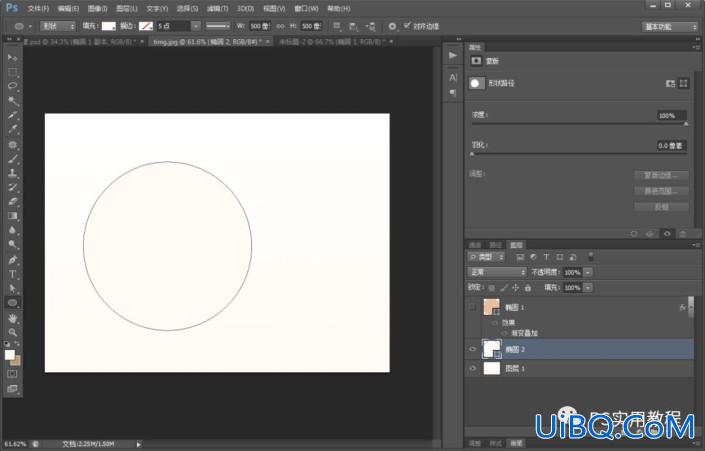Click the stroke color swatch in options bar

[146, 27]
